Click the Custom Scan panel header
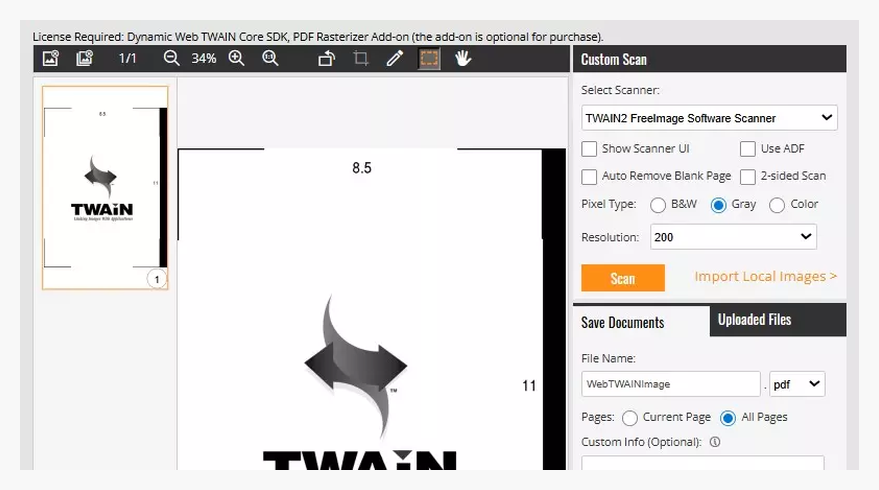Viewport: 879px width, 490px height. [x=710, y=59]
